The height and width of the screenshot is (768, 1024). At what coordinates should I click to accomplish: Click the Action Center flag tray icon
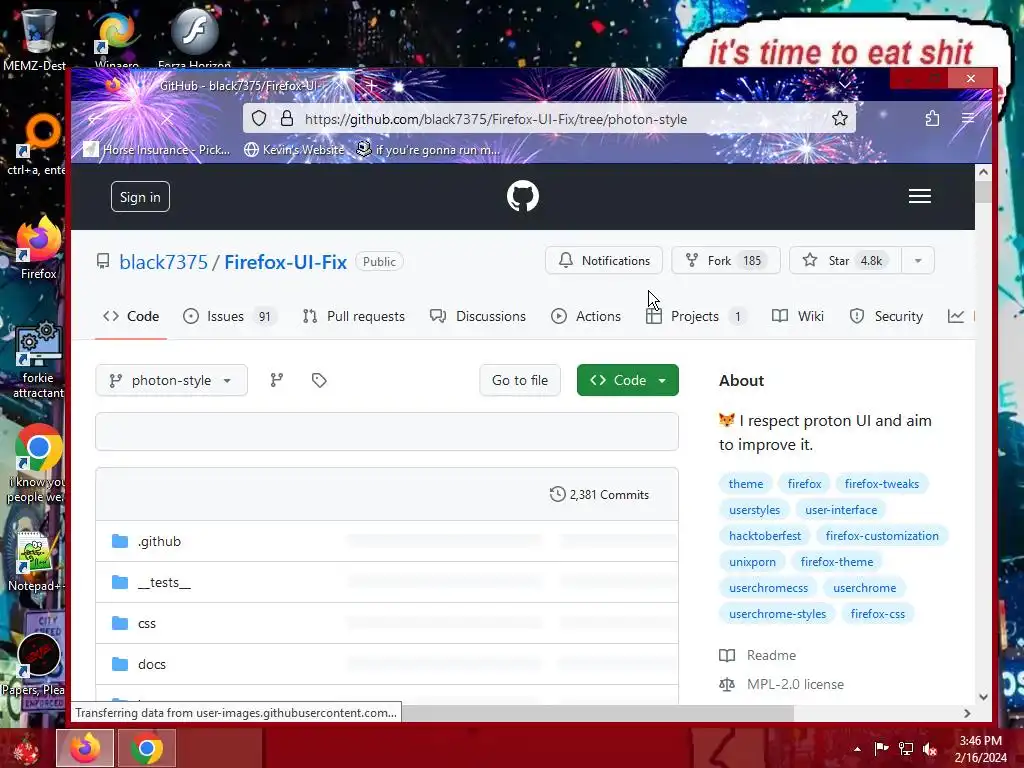click(x=881, y=749)
